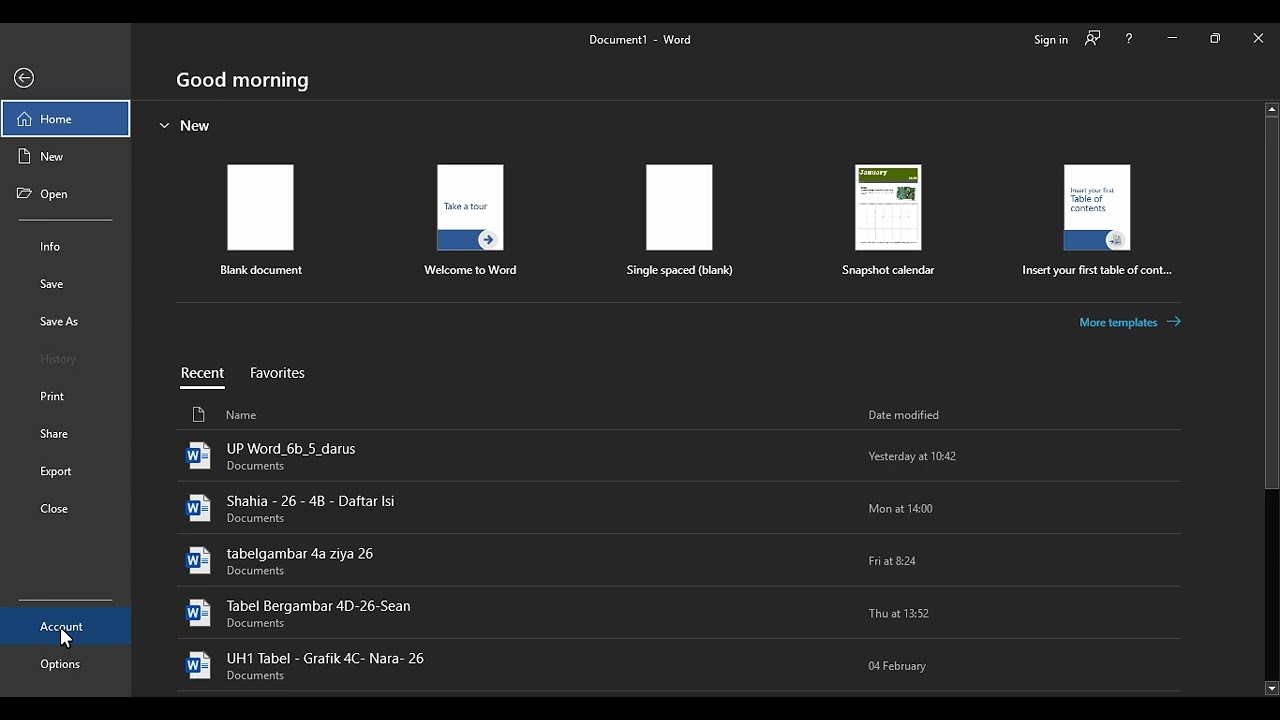The image size is (1280, 720).
Task: Open Shahia - 26 - 4B - Daftar Isi
Action: coord(679,508)
